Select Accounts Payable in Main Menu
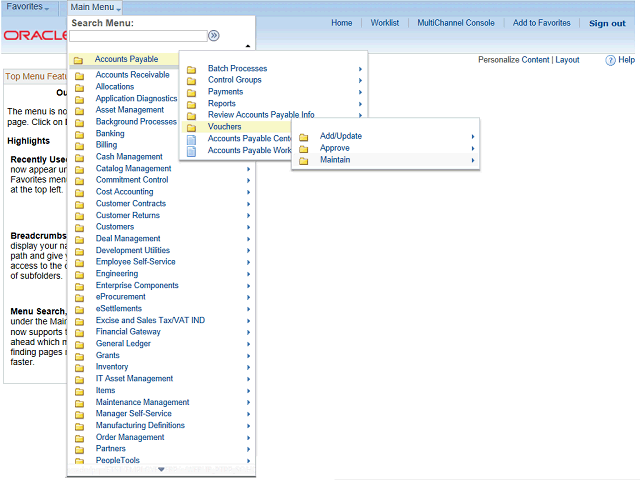The height and width of the screenshot is (480, 640). coord(126,59)
